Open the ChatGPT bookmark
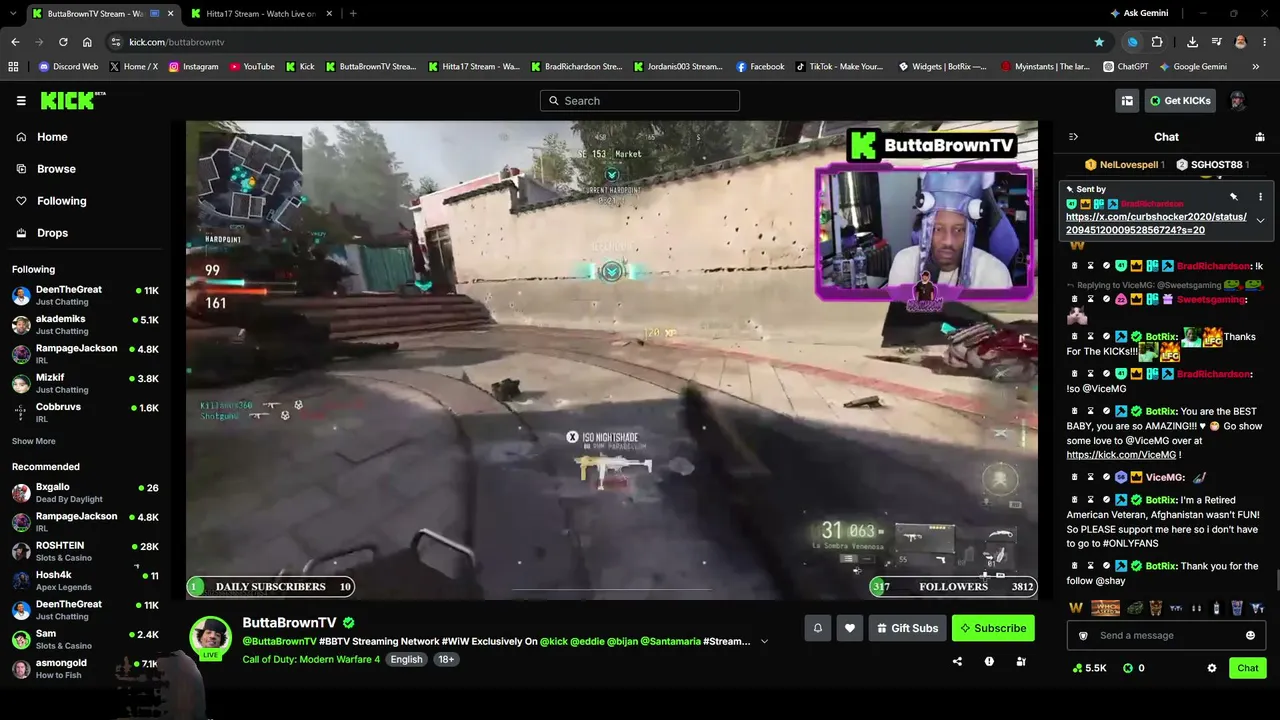Screen dimensions: 1280x720 1126,67
